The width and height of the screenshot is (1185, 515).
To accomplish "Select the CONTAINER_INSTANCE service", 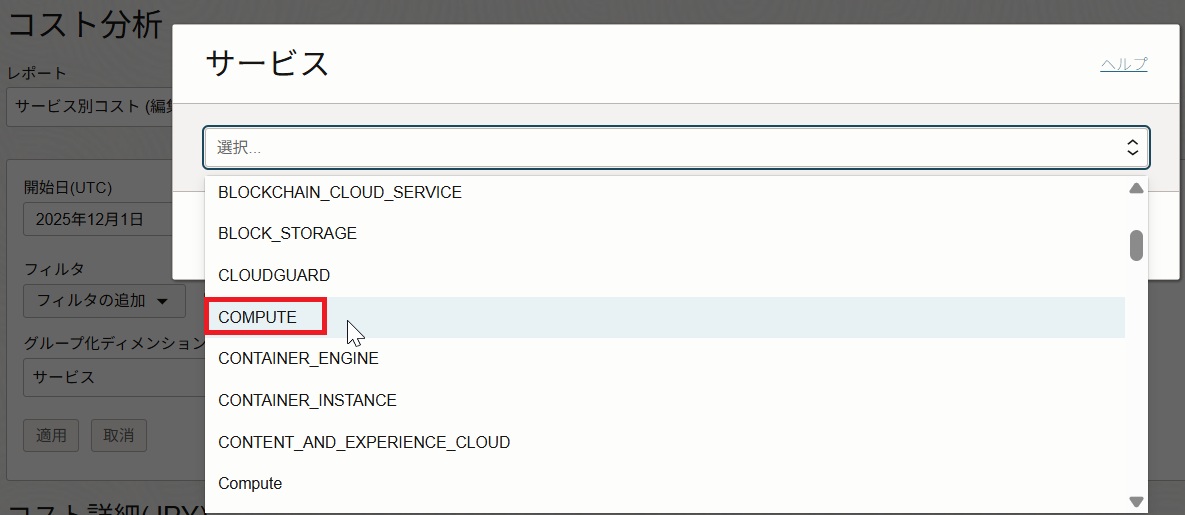I will click(x=307, y=400).
